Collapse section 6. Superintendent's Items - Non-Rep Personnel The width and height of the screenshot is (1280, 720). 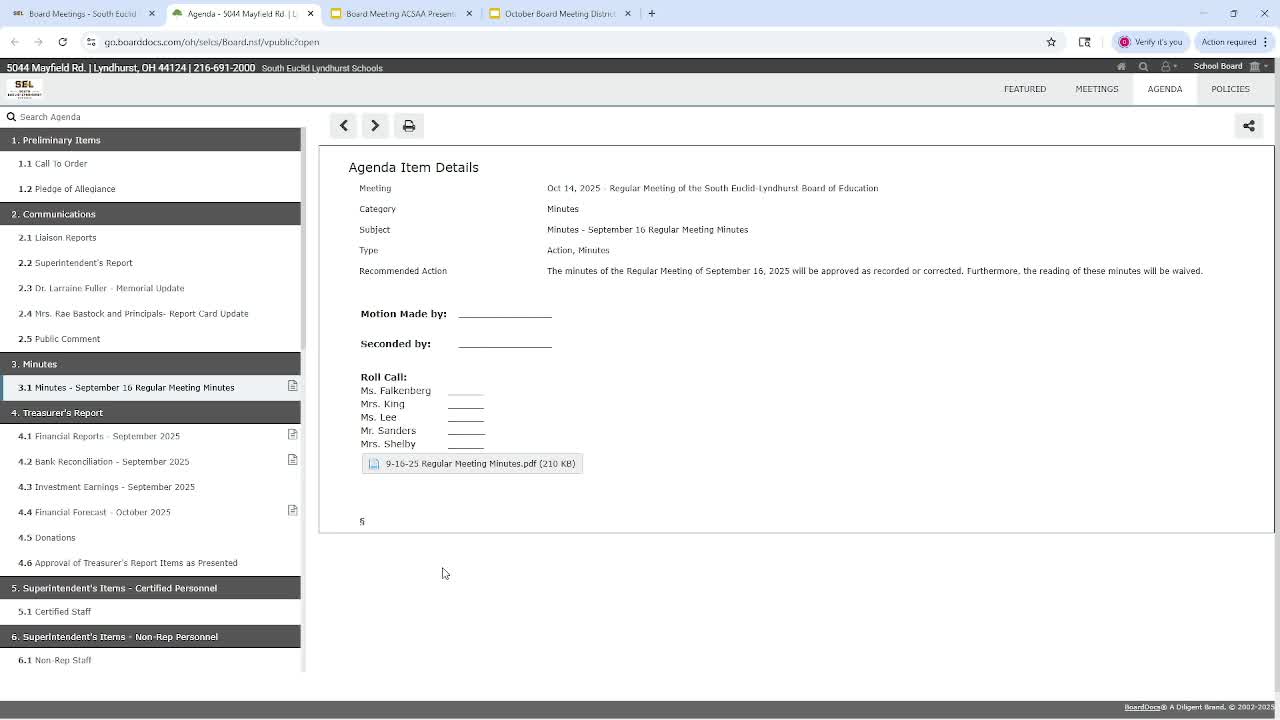pyautogui.click(x=150, y=637)
